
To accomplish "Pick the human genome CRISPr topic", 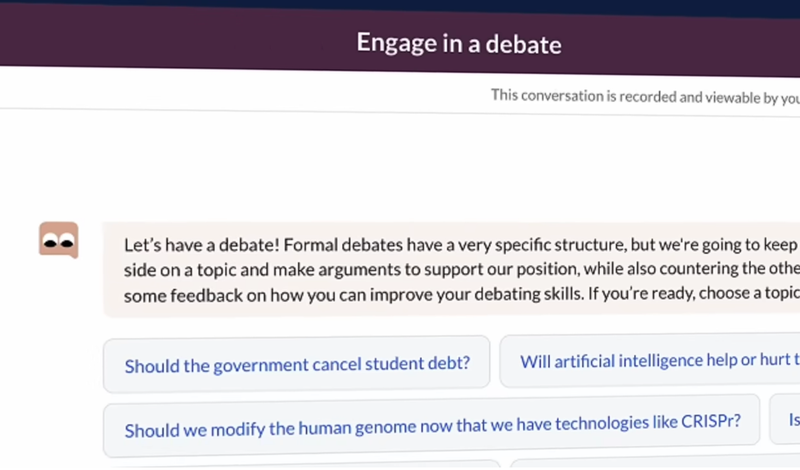I will [x=431, y=427].
